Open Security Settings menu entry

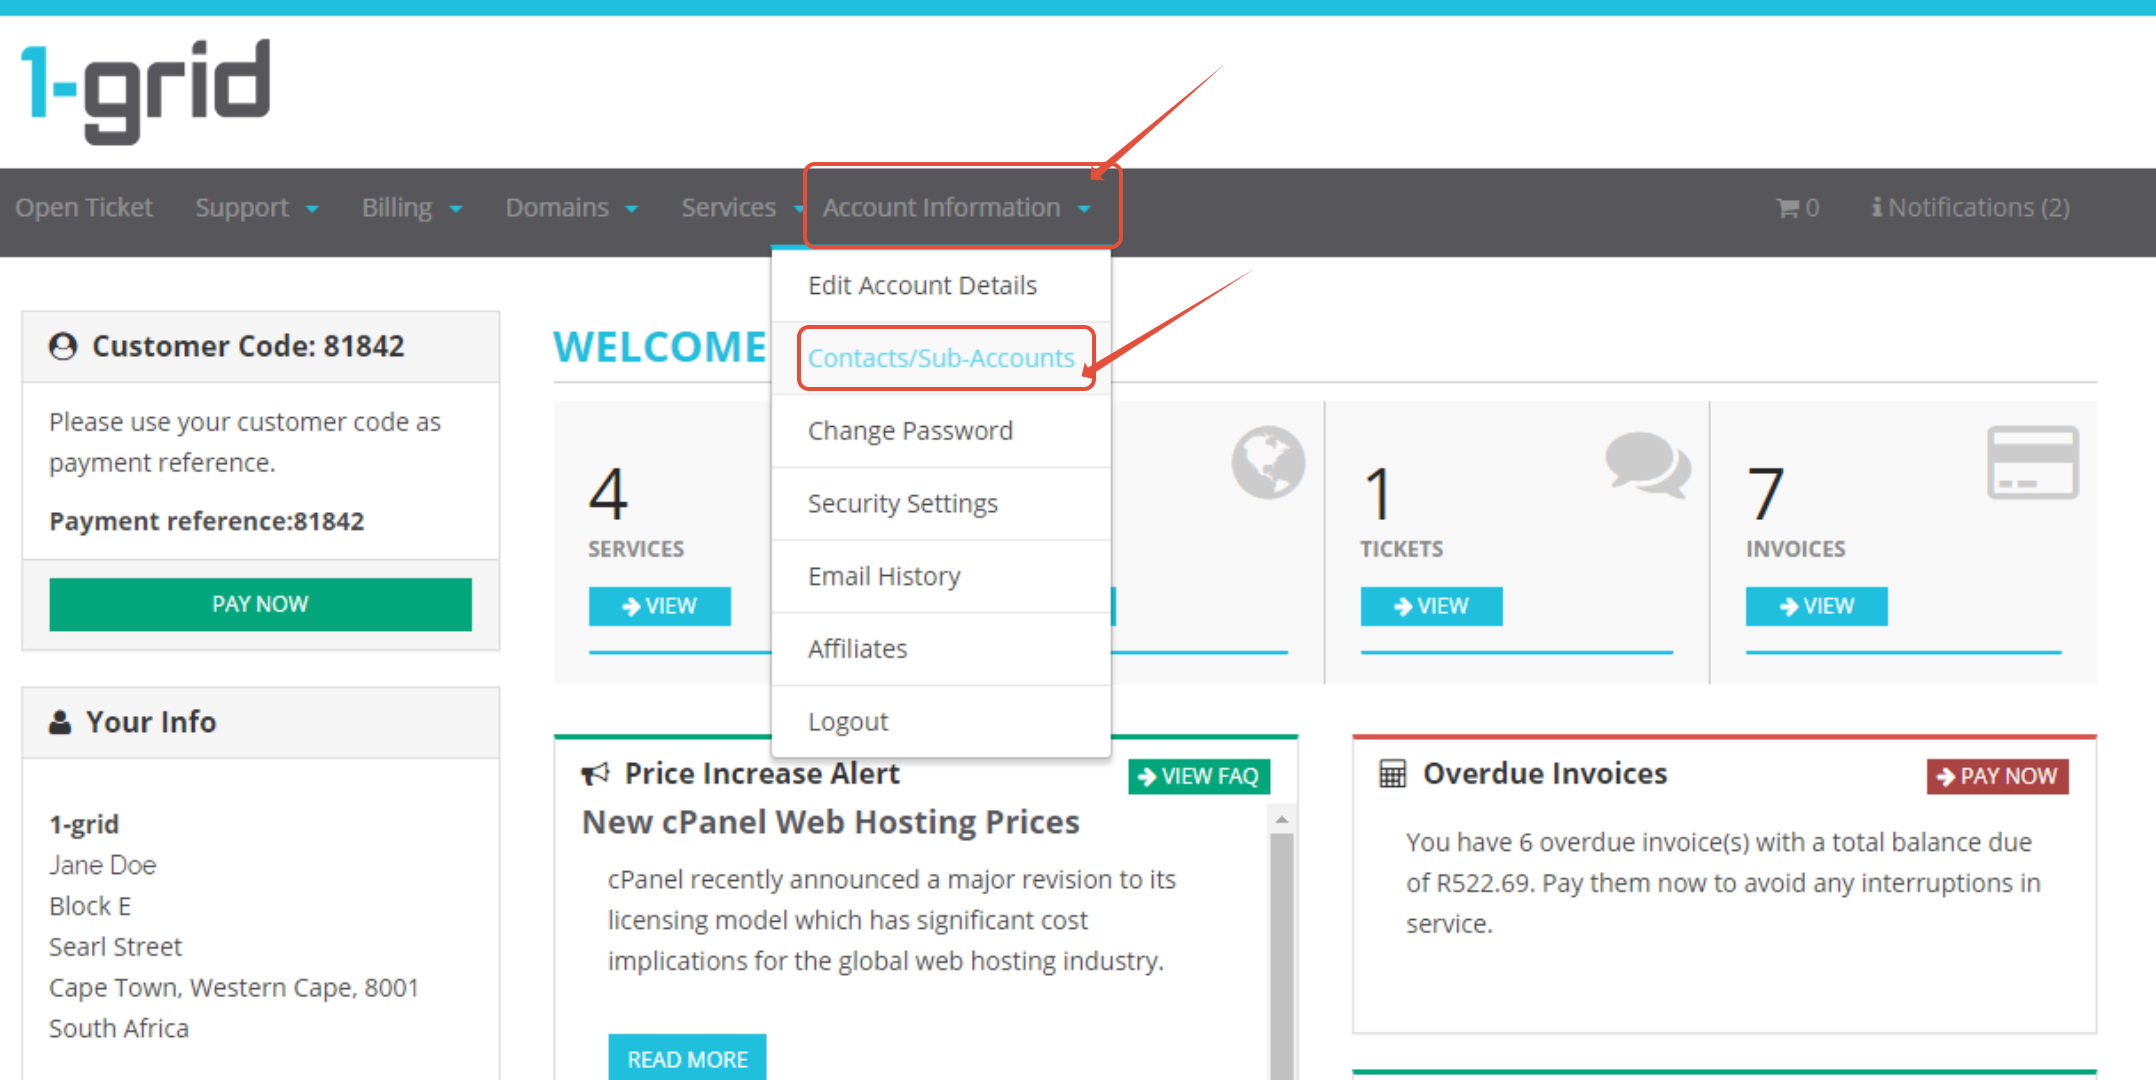click(902, 504)
